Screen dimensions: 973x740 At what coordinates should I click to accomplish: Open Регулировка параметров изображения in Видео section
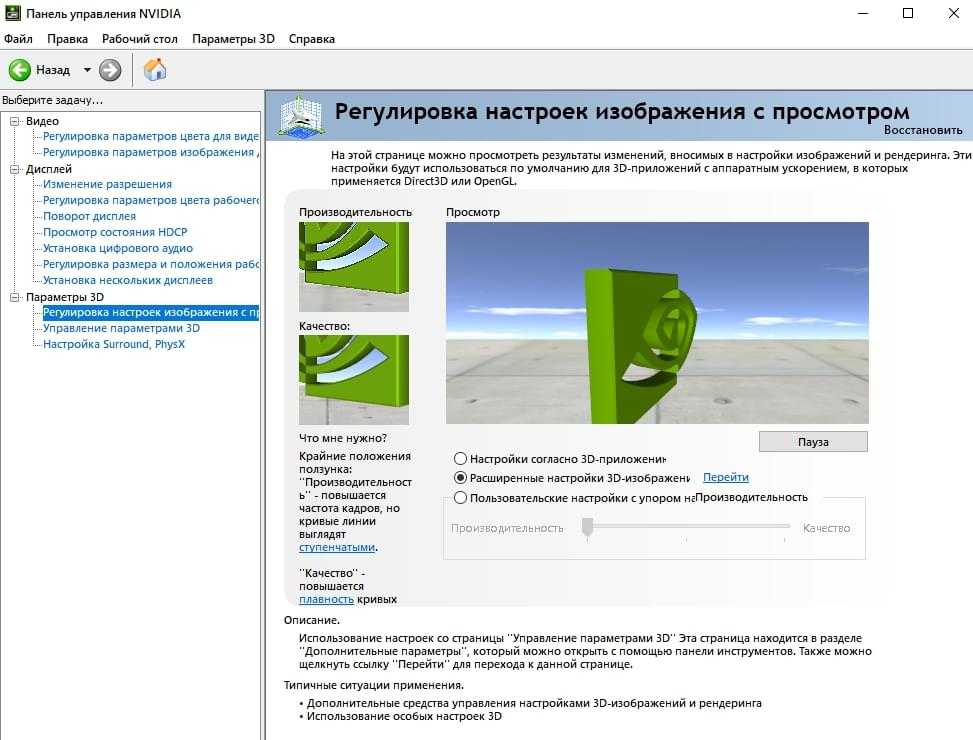point(150,152)
